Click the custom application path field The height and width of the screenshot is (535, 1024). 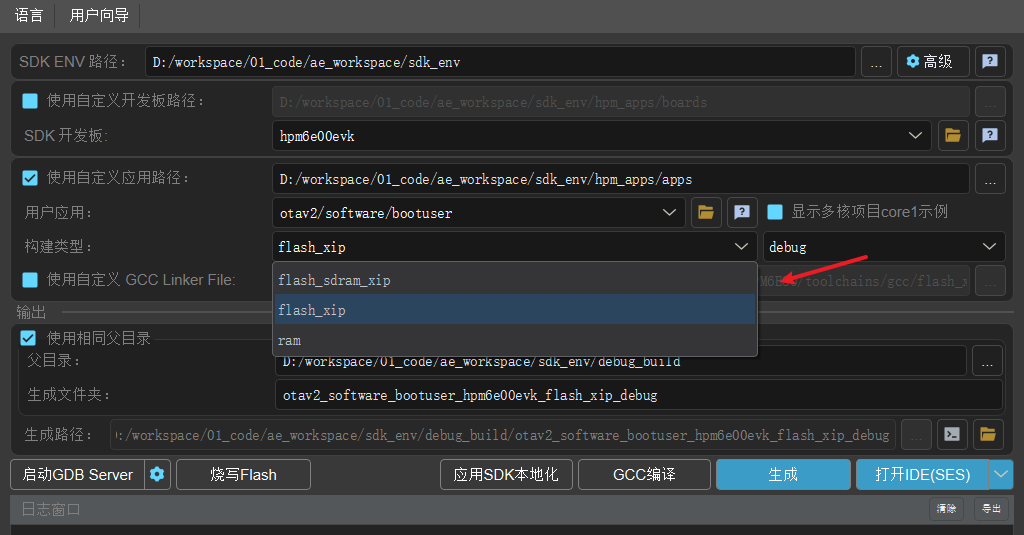[x=620, y=179]
